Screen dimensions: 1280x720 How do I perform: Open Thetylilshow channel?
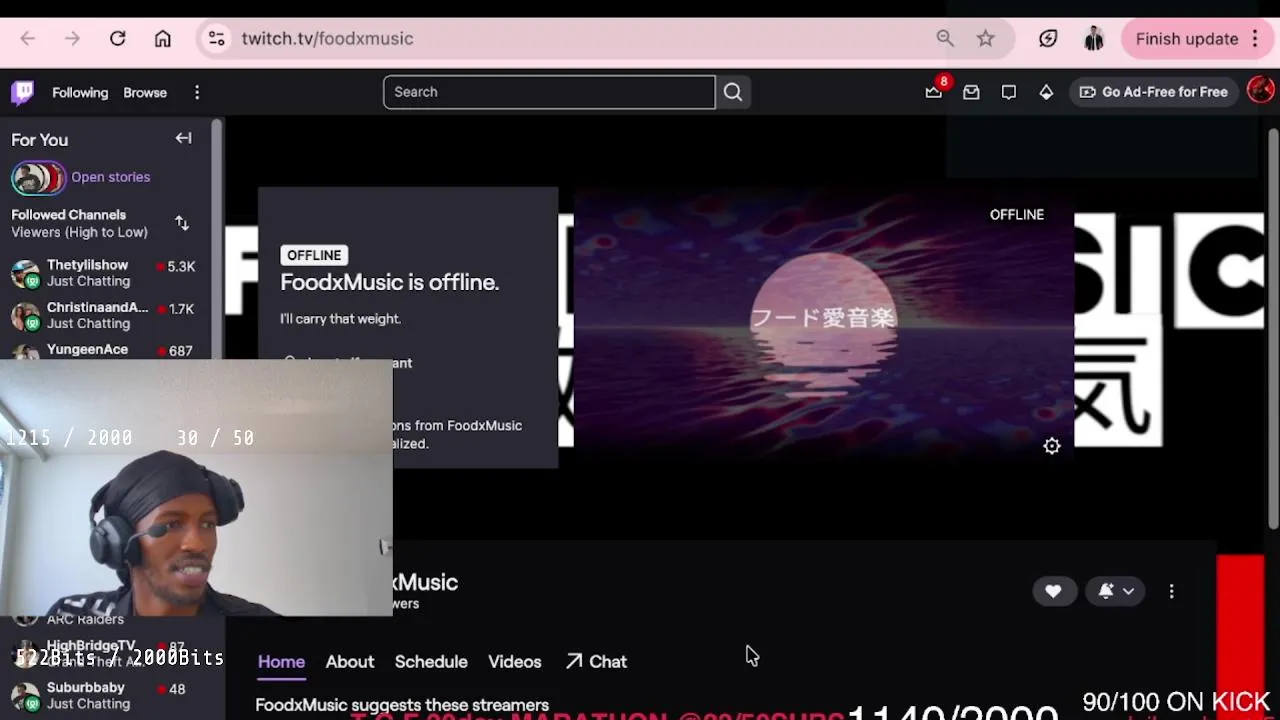coord(105,272)
